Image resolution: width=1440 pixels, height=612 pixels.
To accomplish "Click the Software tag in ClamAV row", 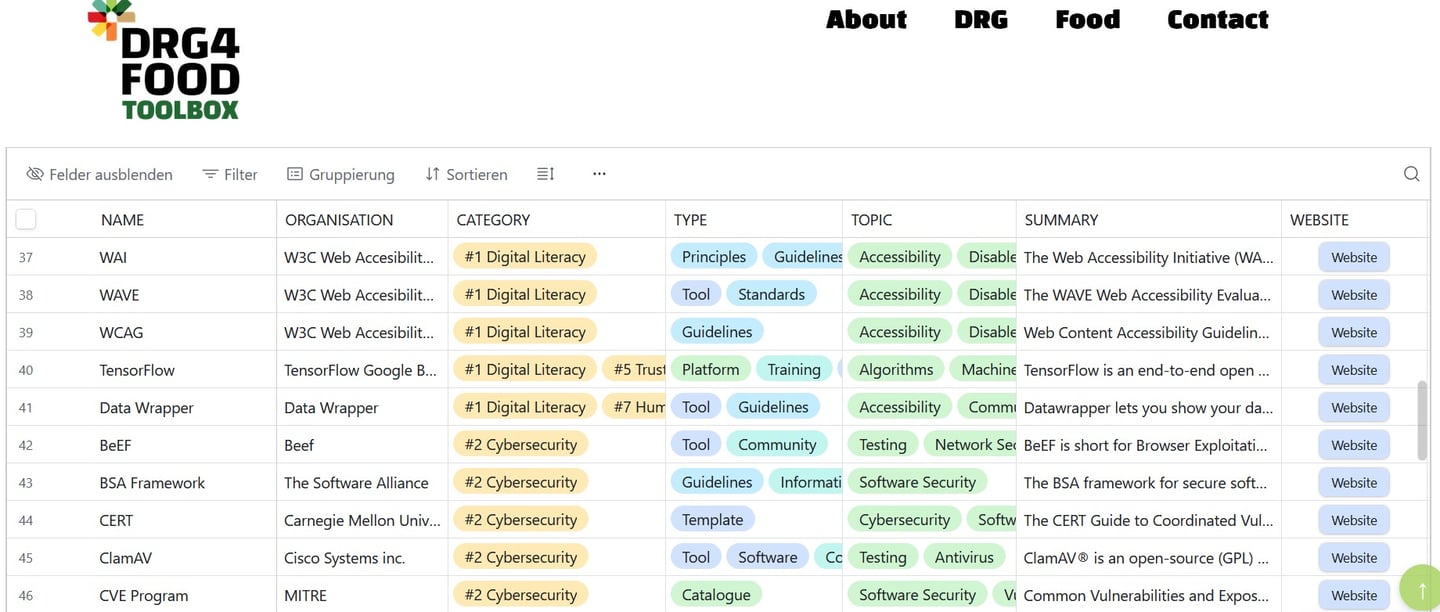I will pos(768,557).
